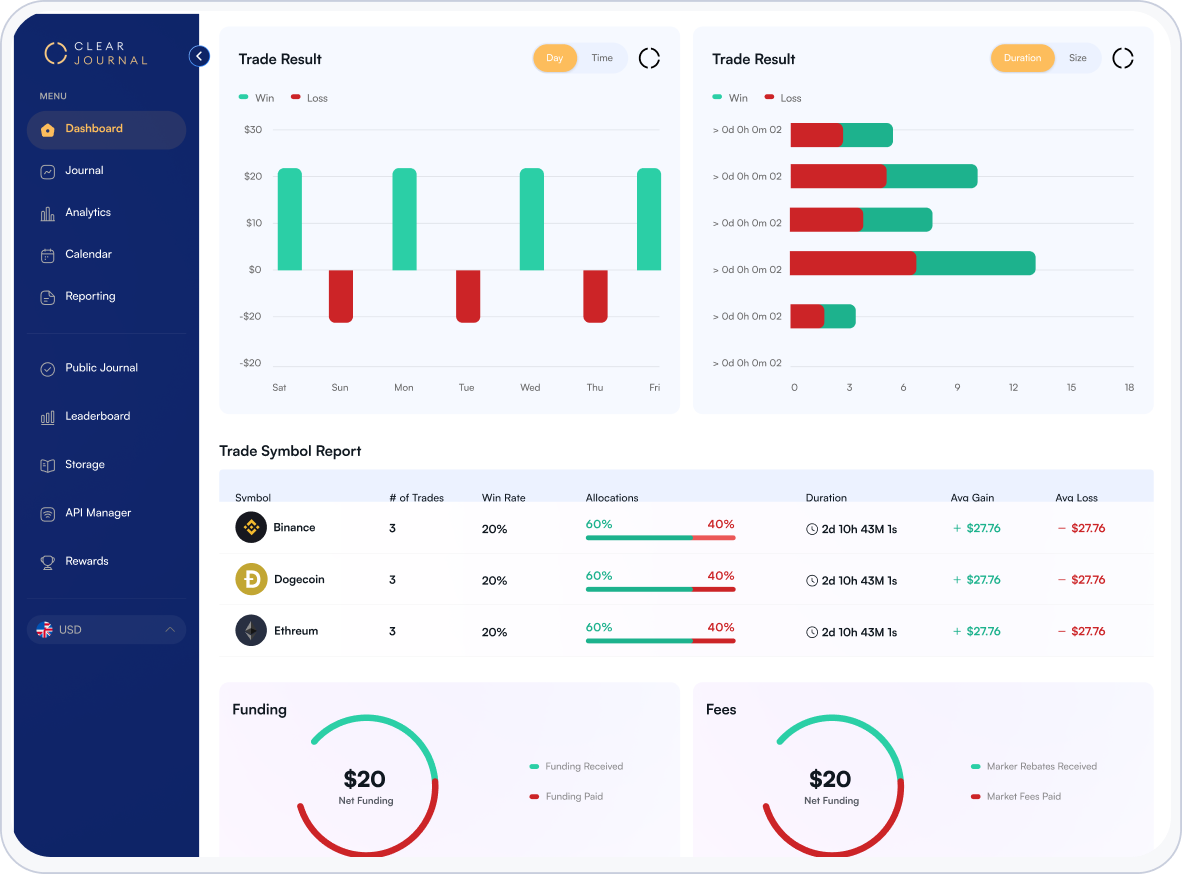This screenshot has width=1182, height=874.
Task: Click the Binance allocation progress bar
Action: coord(660,538)
